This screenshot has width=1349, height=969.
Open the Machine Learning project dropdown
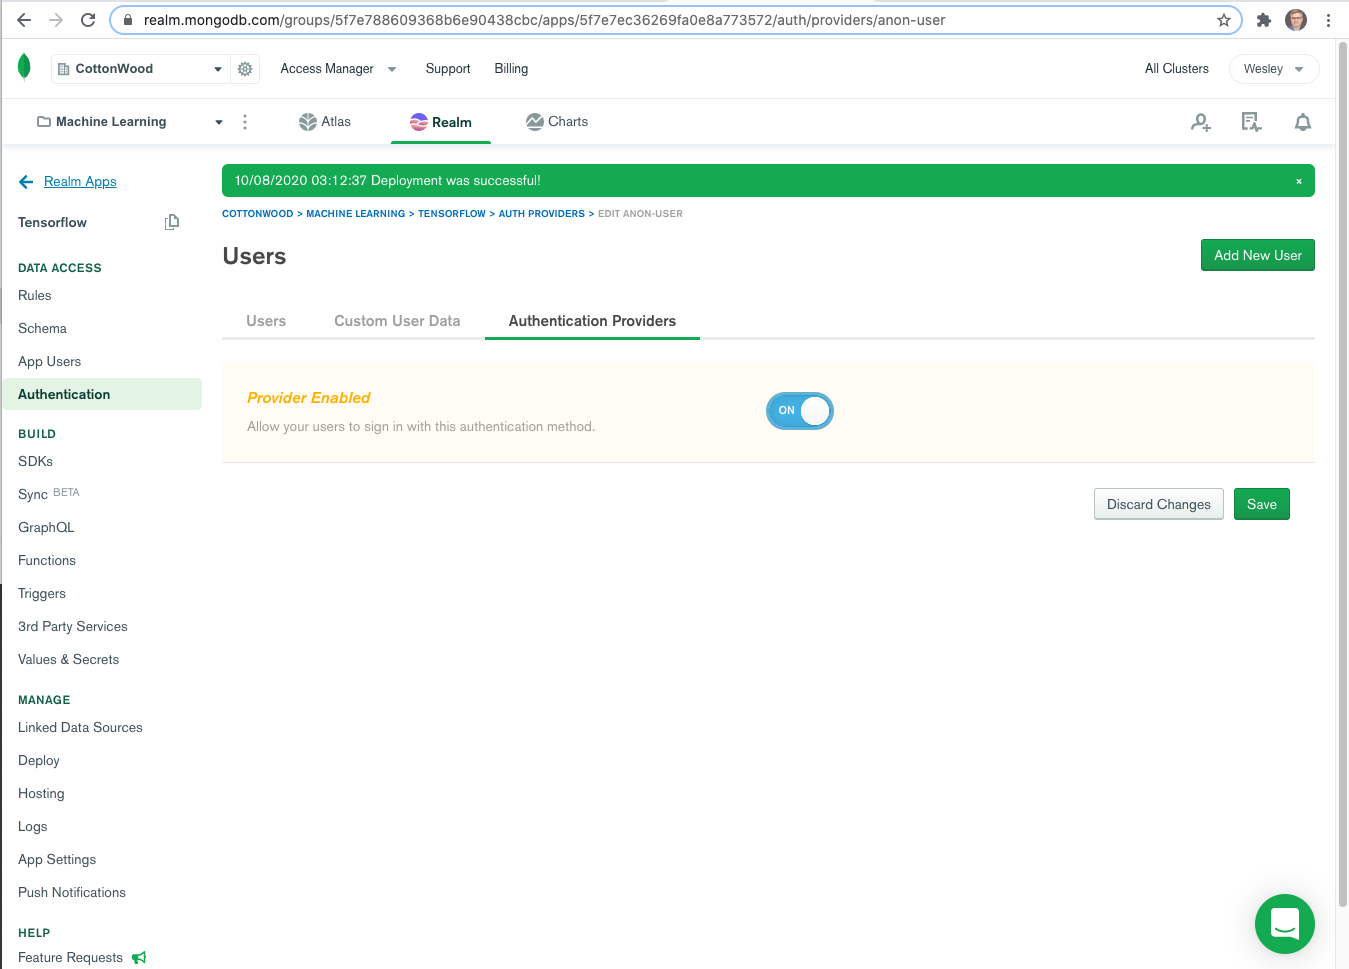pyautogui.click(x=130, y=122)
